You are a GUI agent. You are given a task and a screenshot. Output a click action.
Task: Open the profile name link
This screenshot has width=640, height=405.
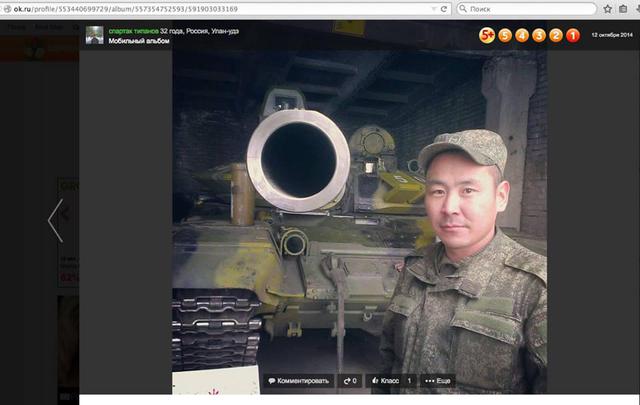click(x=133, y=31)
